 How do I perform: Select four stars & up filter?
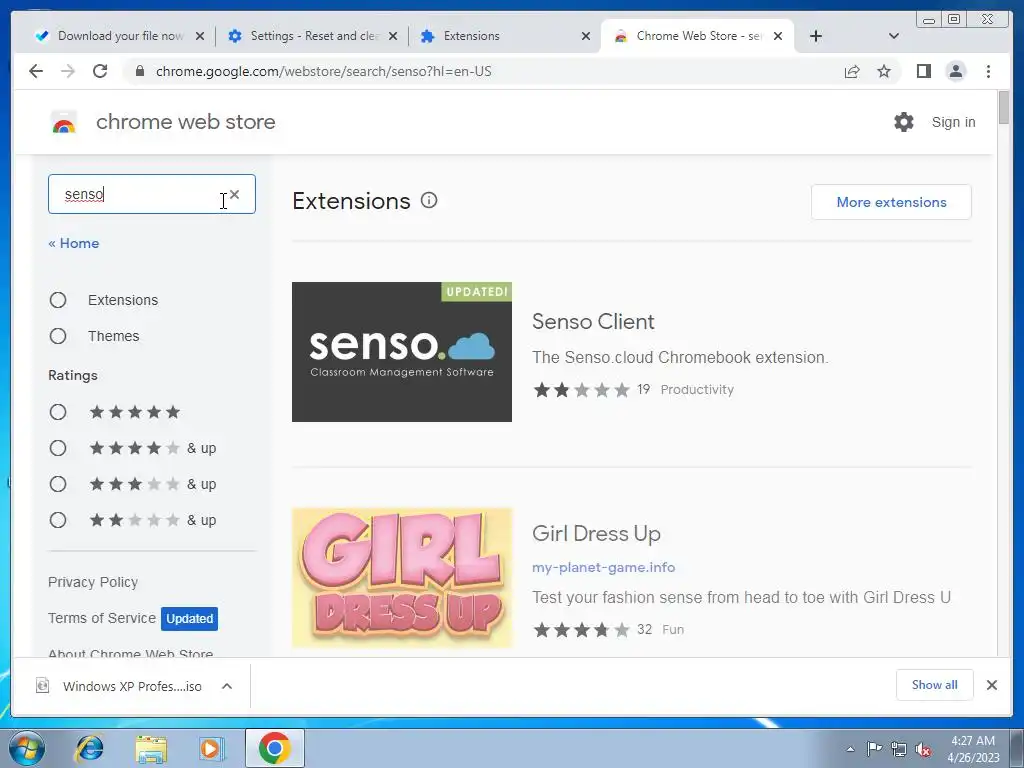(x=58, y=448)
